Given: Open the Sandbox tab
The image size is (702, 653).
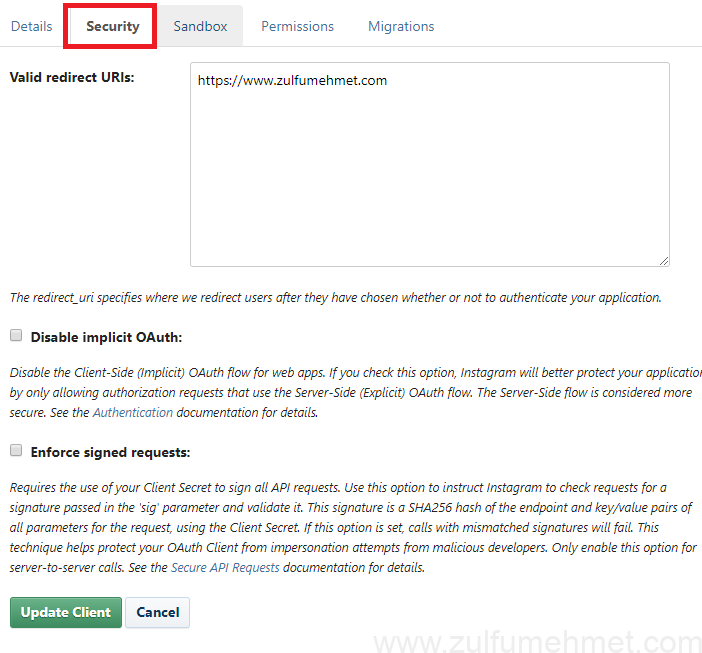Looking at the screenshot, I should click(x=200, y=26).
